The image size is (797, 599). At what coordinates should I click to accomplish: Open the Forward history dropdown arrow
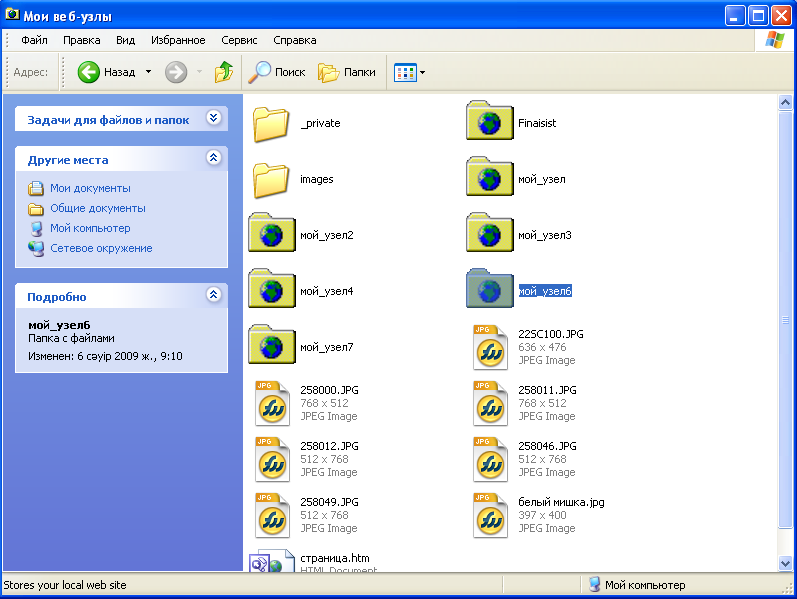click(199, 72)
